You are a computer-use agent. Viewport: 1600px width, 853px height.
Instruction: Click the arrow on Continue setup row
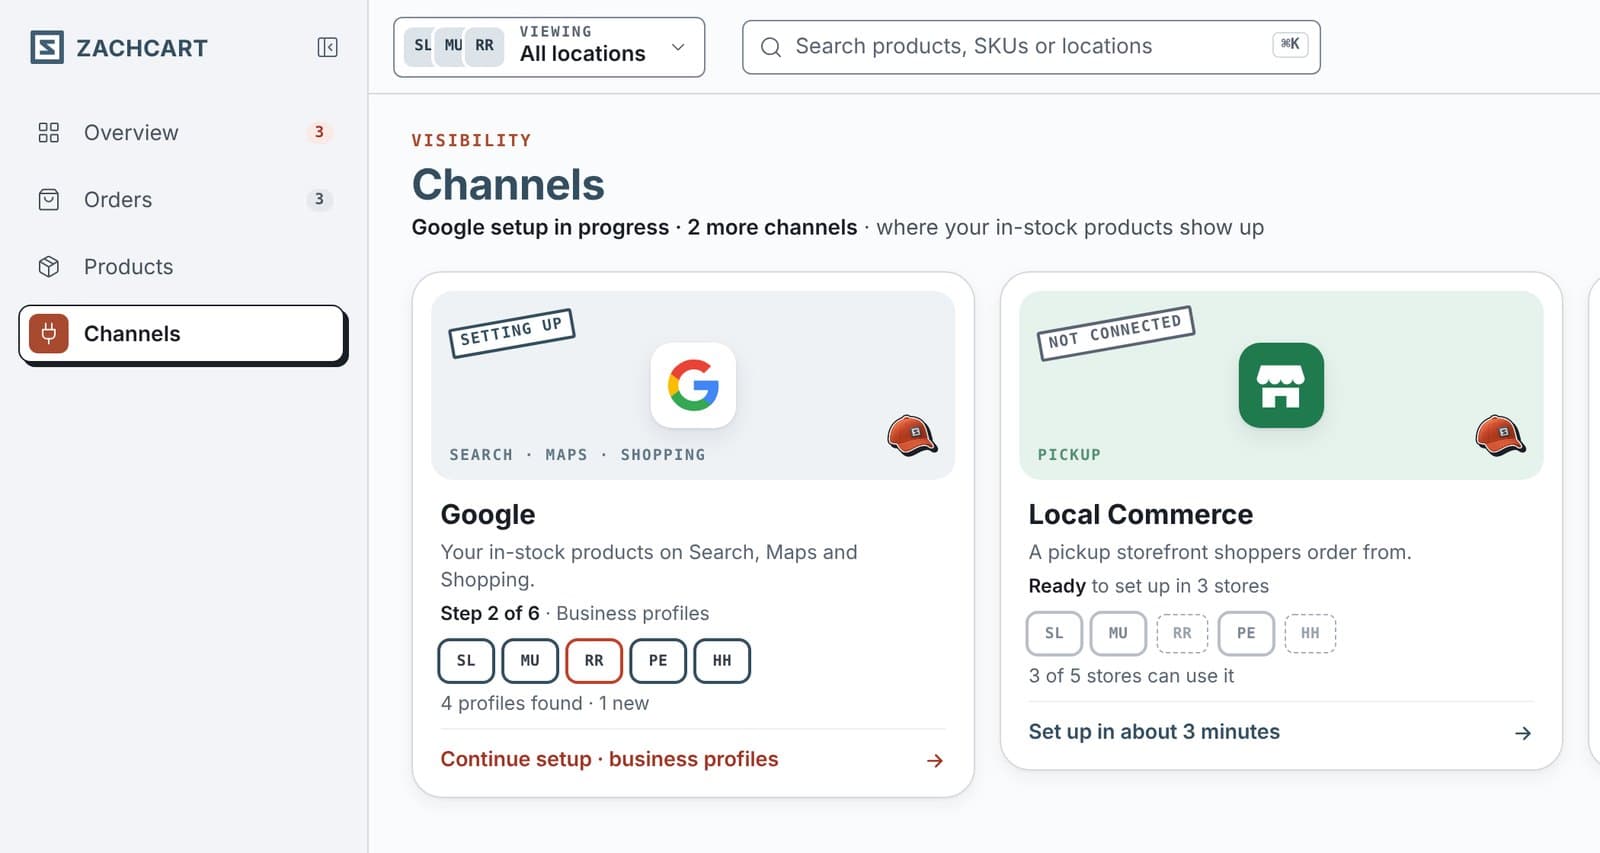(x=935, y=761)
